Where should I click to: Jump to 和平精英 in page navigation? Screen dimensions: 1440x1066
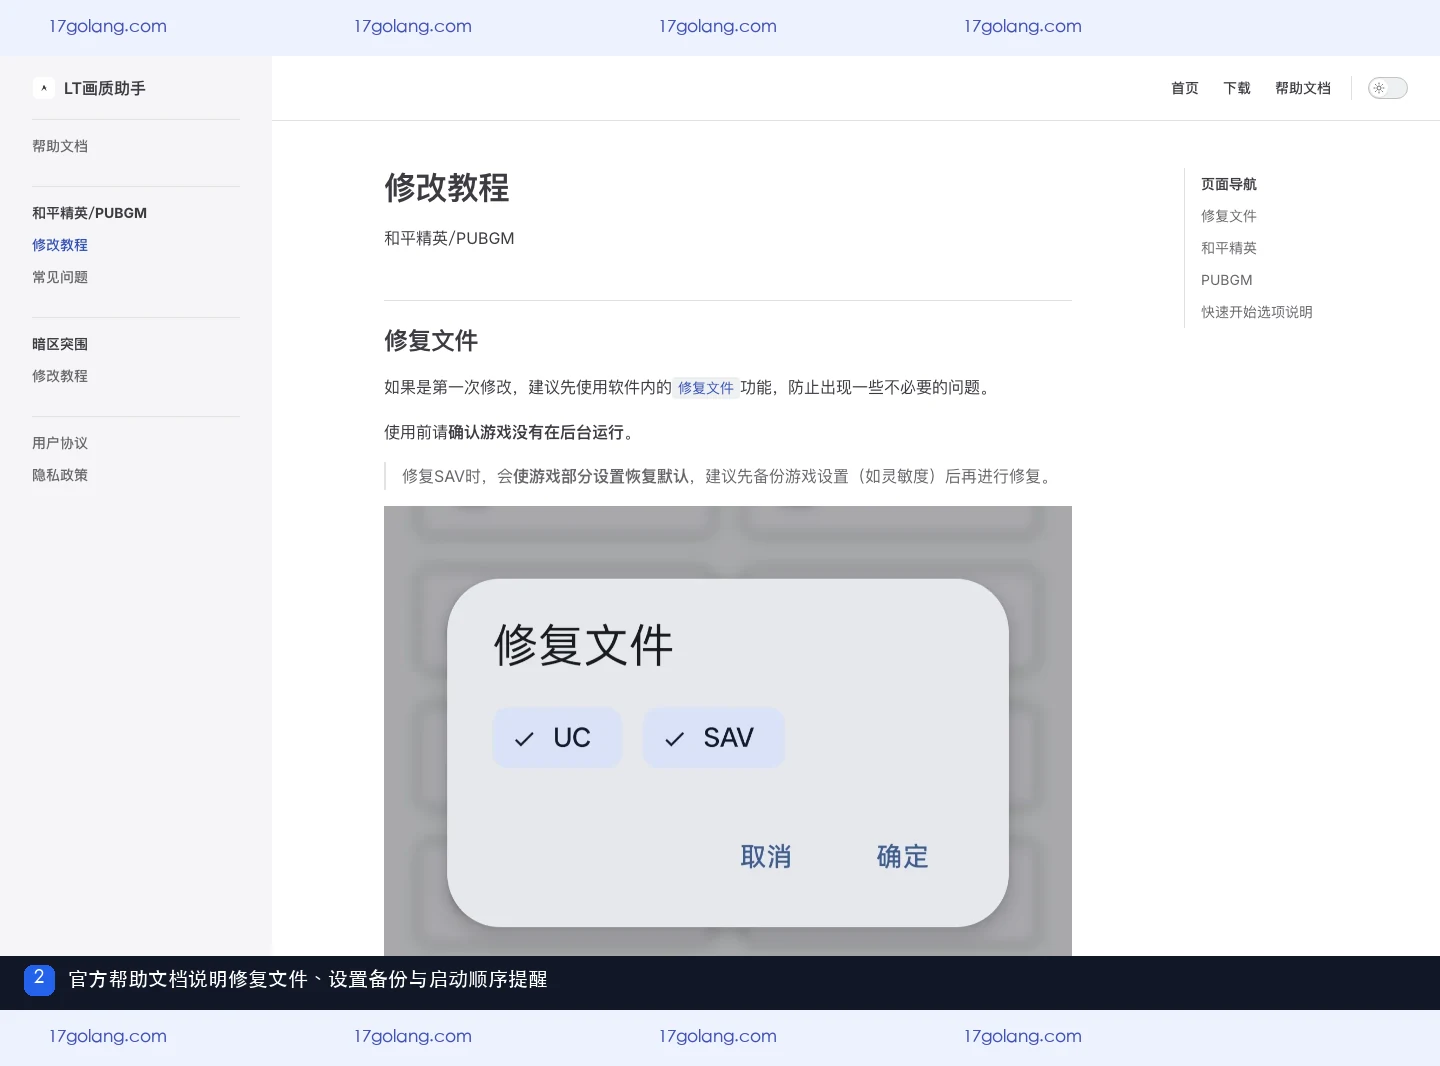pos(1229,248)
